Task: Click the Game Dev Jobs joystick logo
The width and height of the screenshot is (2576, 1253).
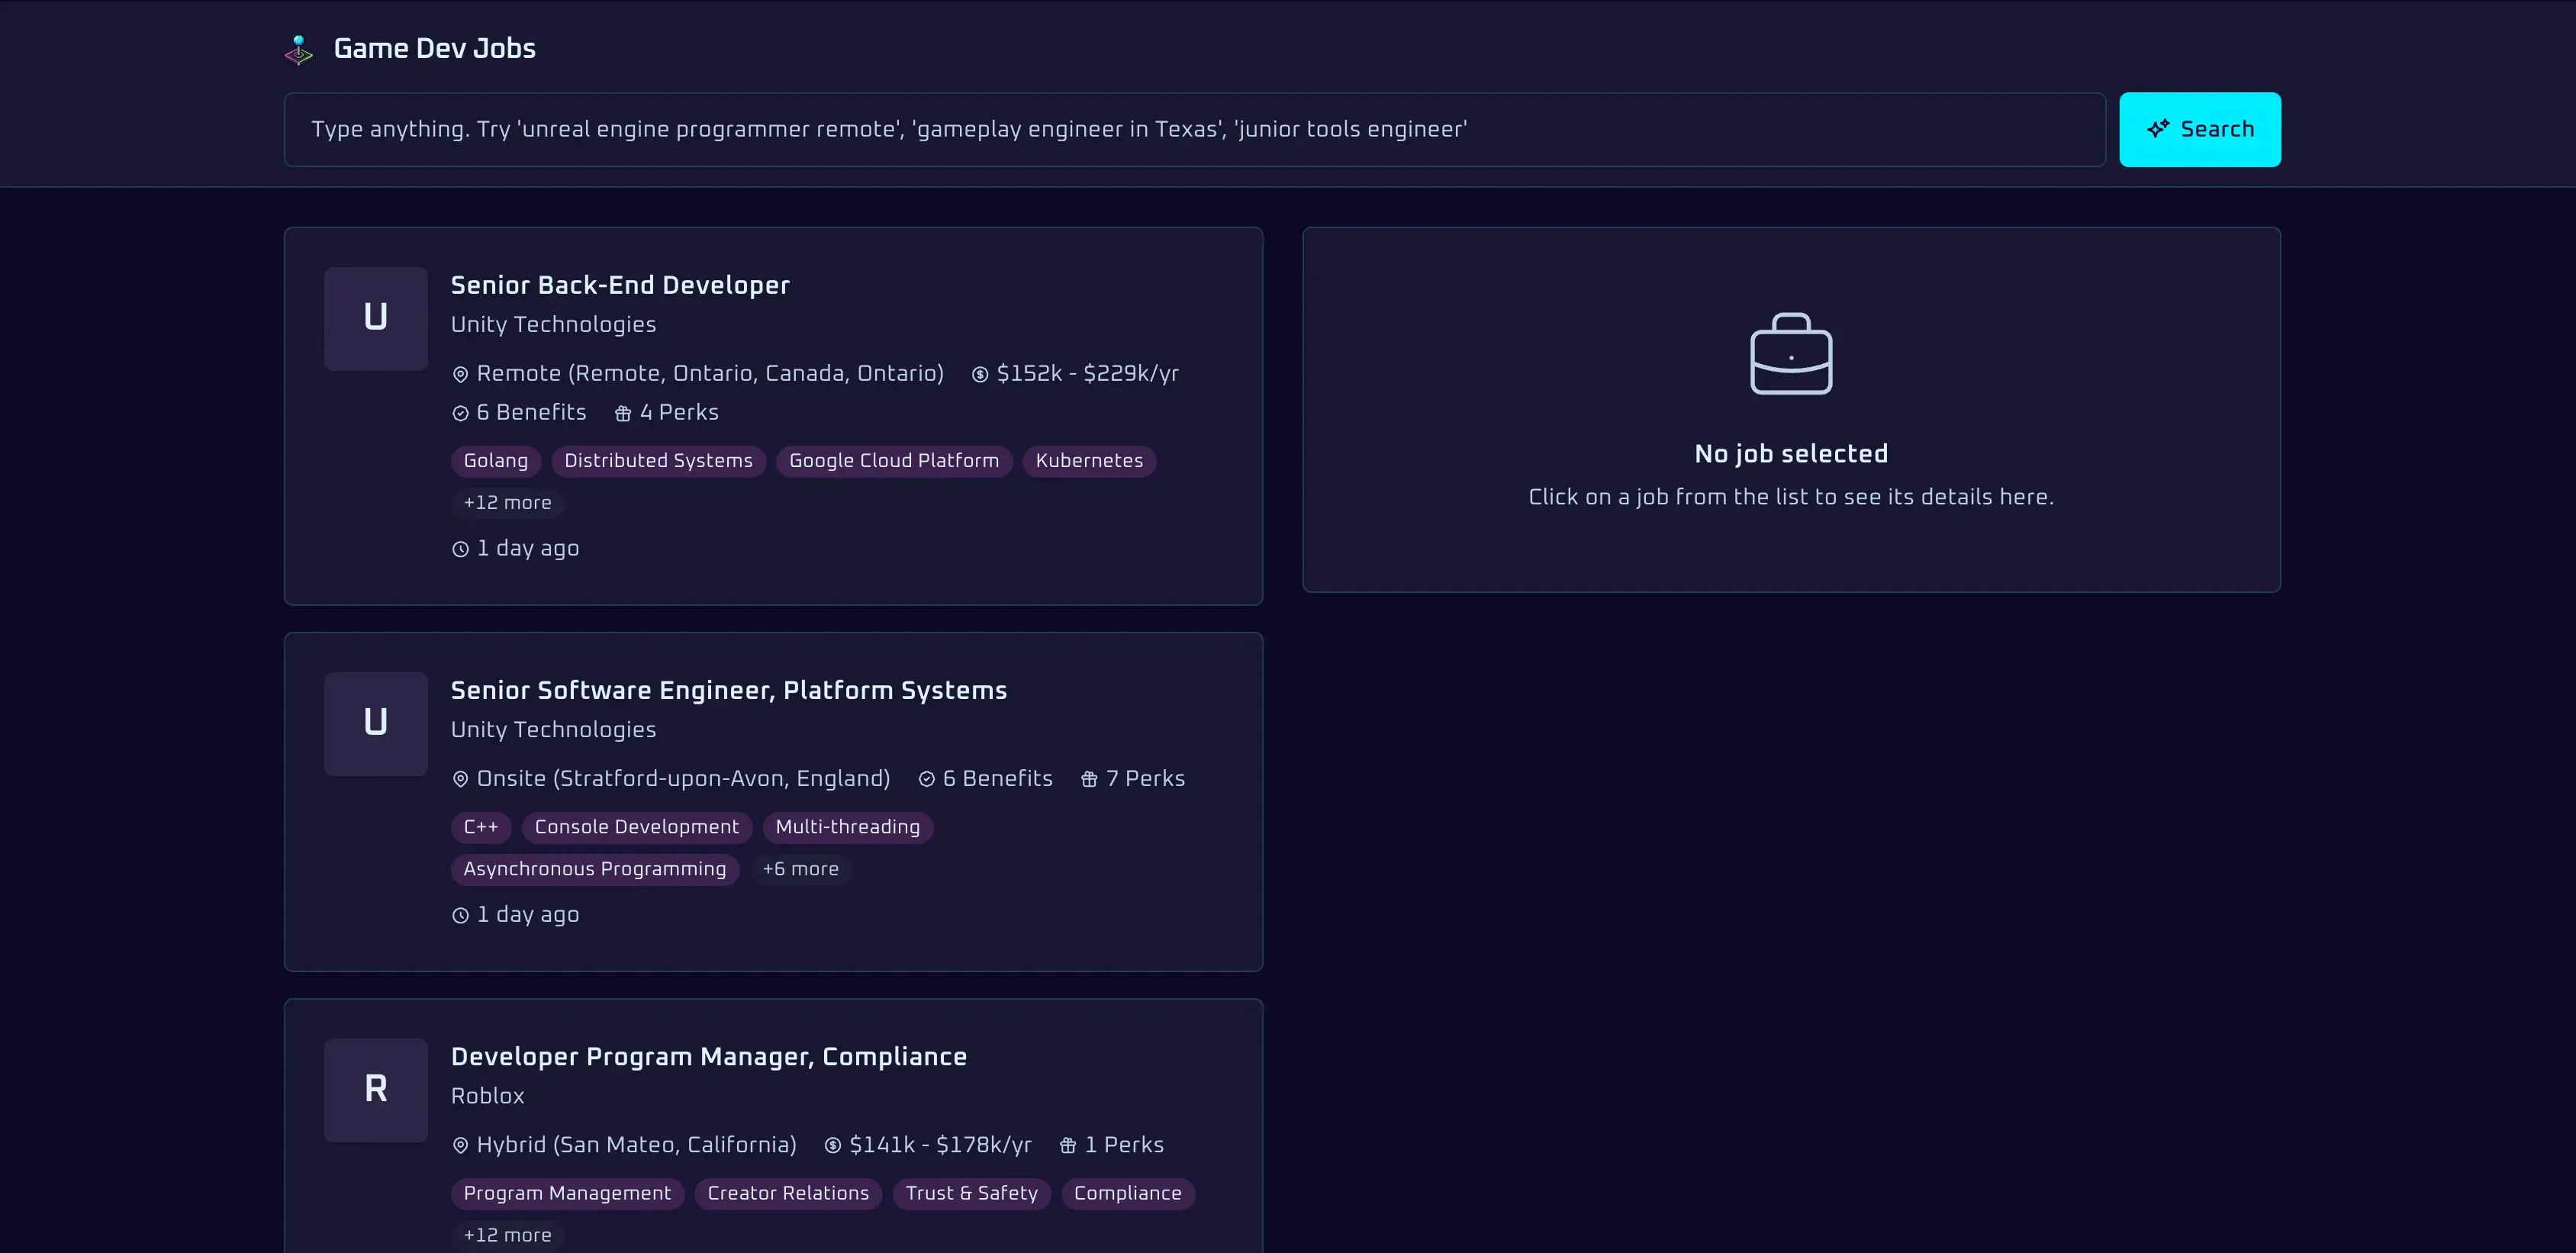Action: 298,49
